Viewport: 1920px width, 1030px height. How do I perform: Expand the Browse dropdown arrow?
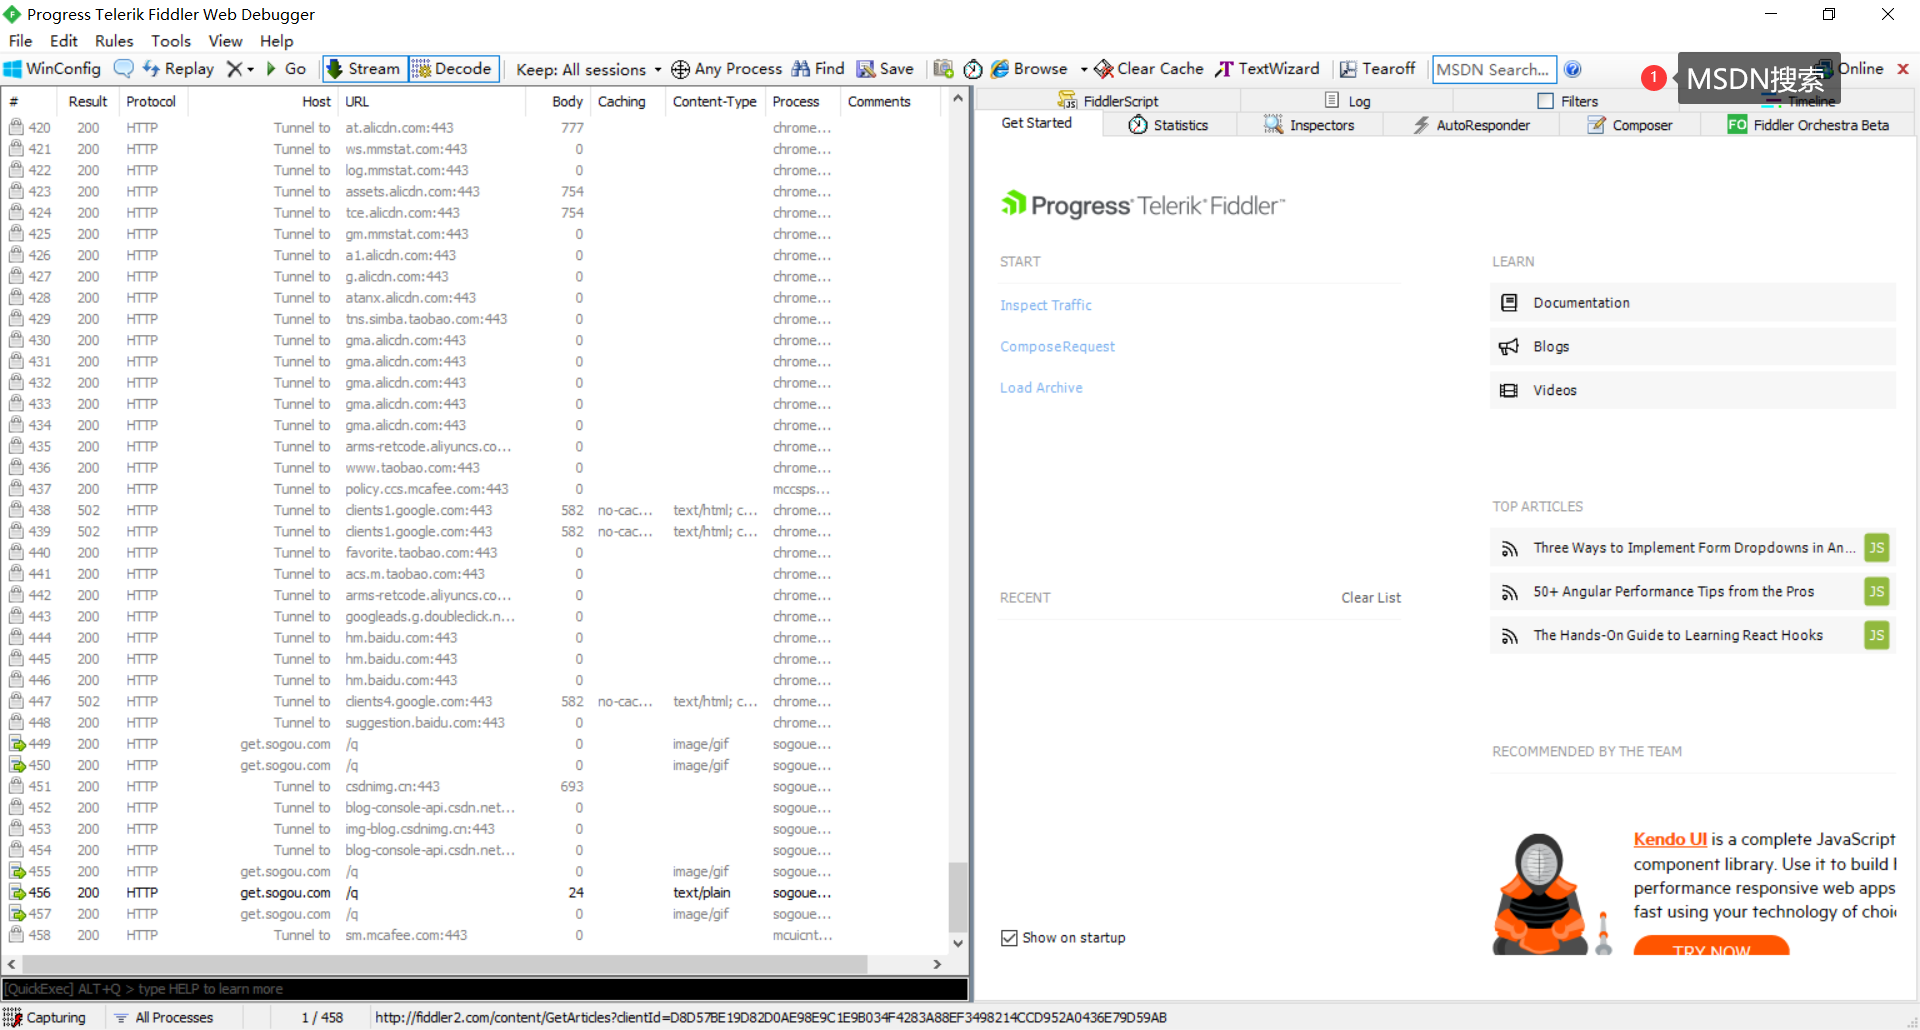click(1084, 69)
